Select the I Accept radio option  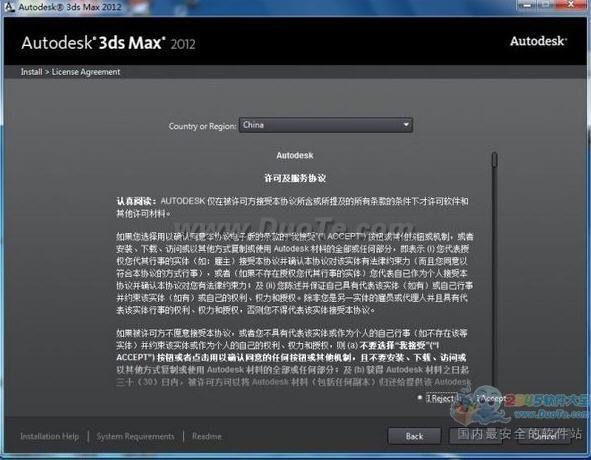[x=490, y=398]
